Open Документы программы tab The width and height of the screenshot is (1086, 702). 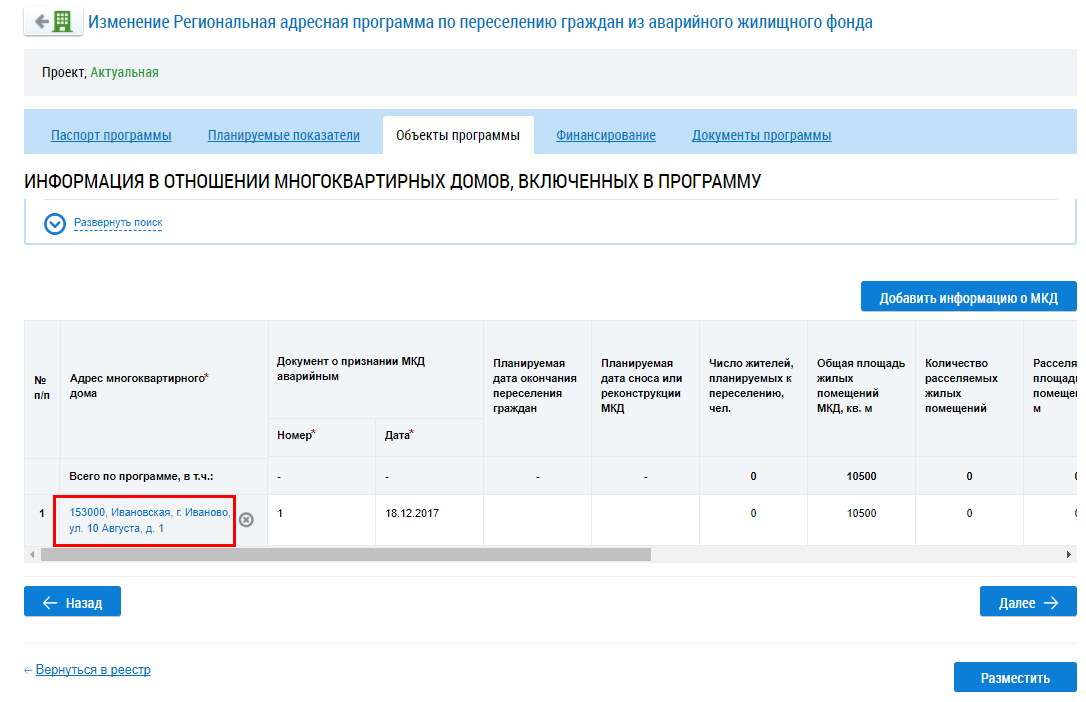click(x=762, y=135)
